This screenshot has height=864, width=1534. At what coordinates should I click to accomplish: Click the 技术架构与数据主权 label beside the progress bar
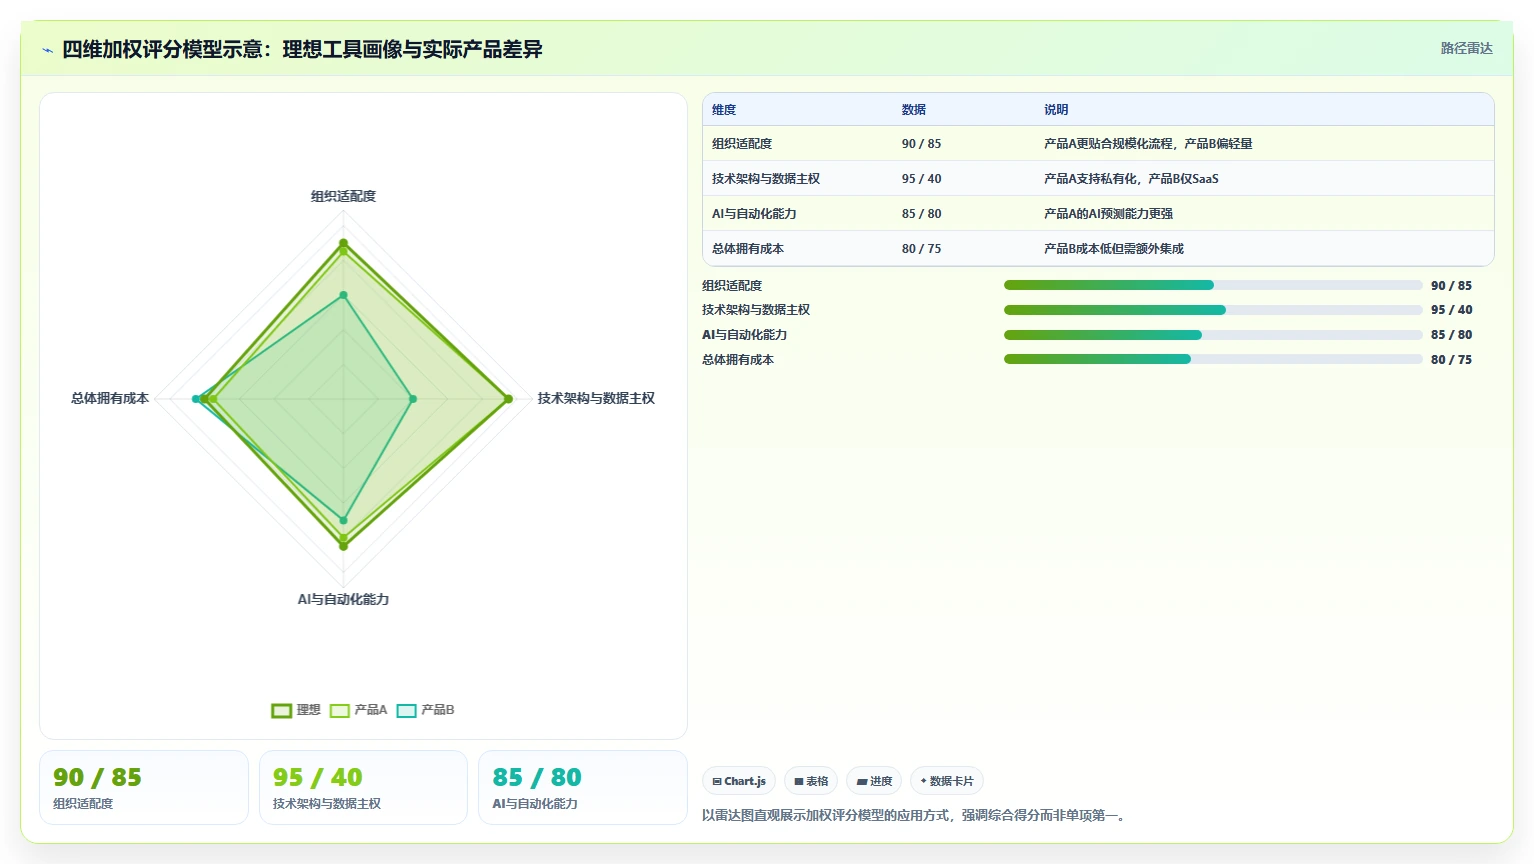[x=756, y=310]
